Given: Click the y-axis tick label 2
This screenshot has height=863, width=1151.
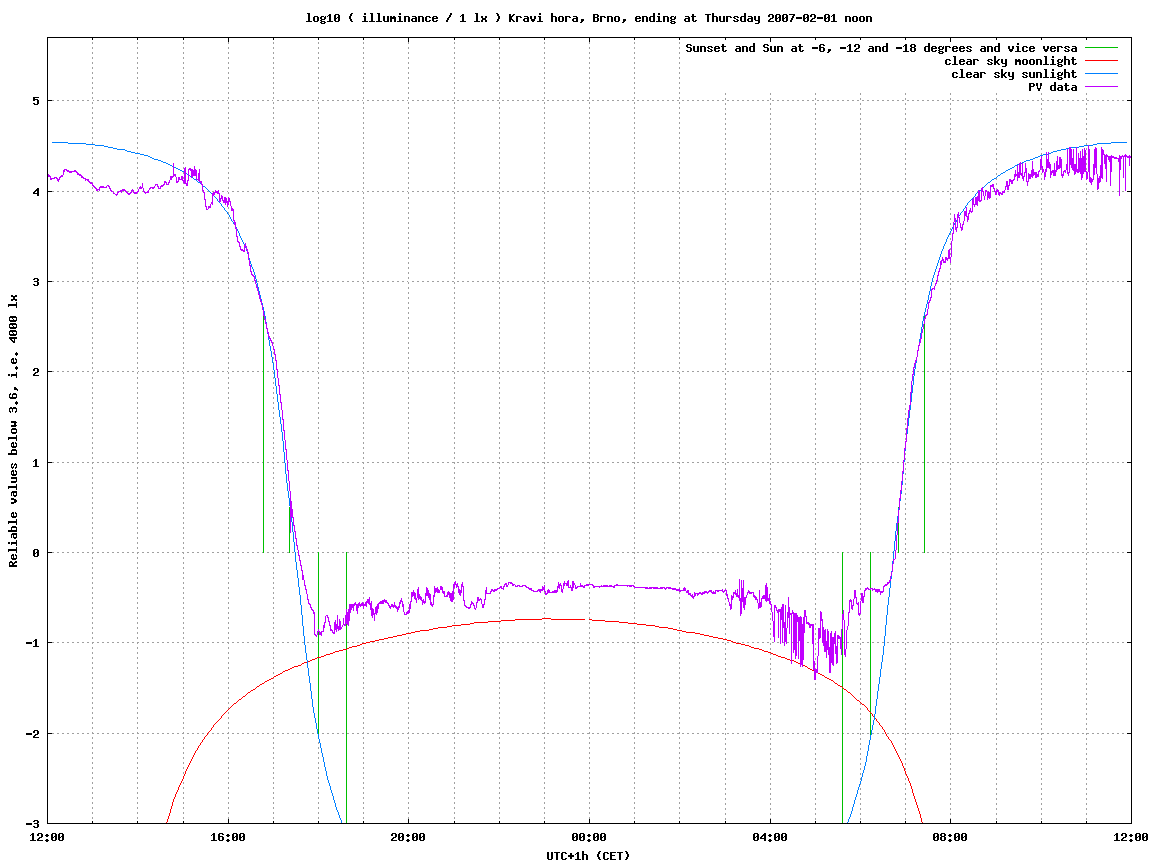Looking at the screenshot, I should 36,372.
